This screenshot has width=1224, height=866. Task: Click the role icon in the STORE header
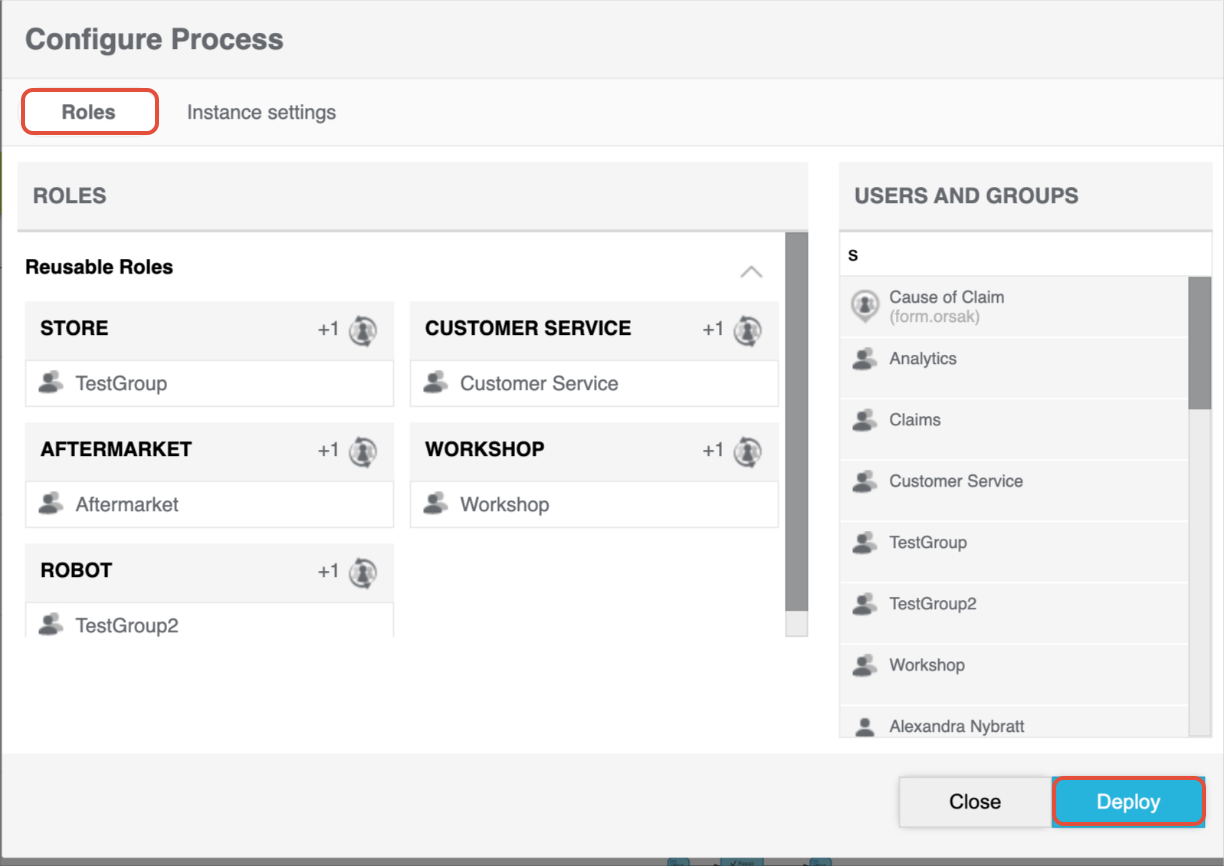(x=363, y=330)
